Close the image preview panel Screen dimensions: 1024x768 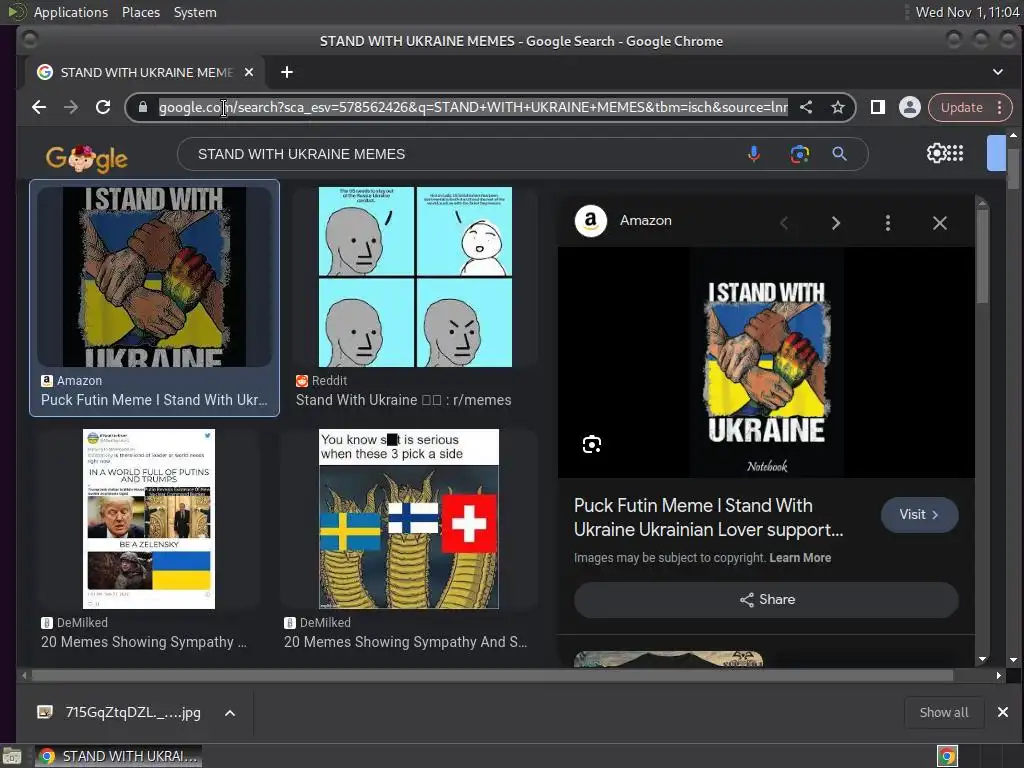pyautogui.click(x=940, y=223)
